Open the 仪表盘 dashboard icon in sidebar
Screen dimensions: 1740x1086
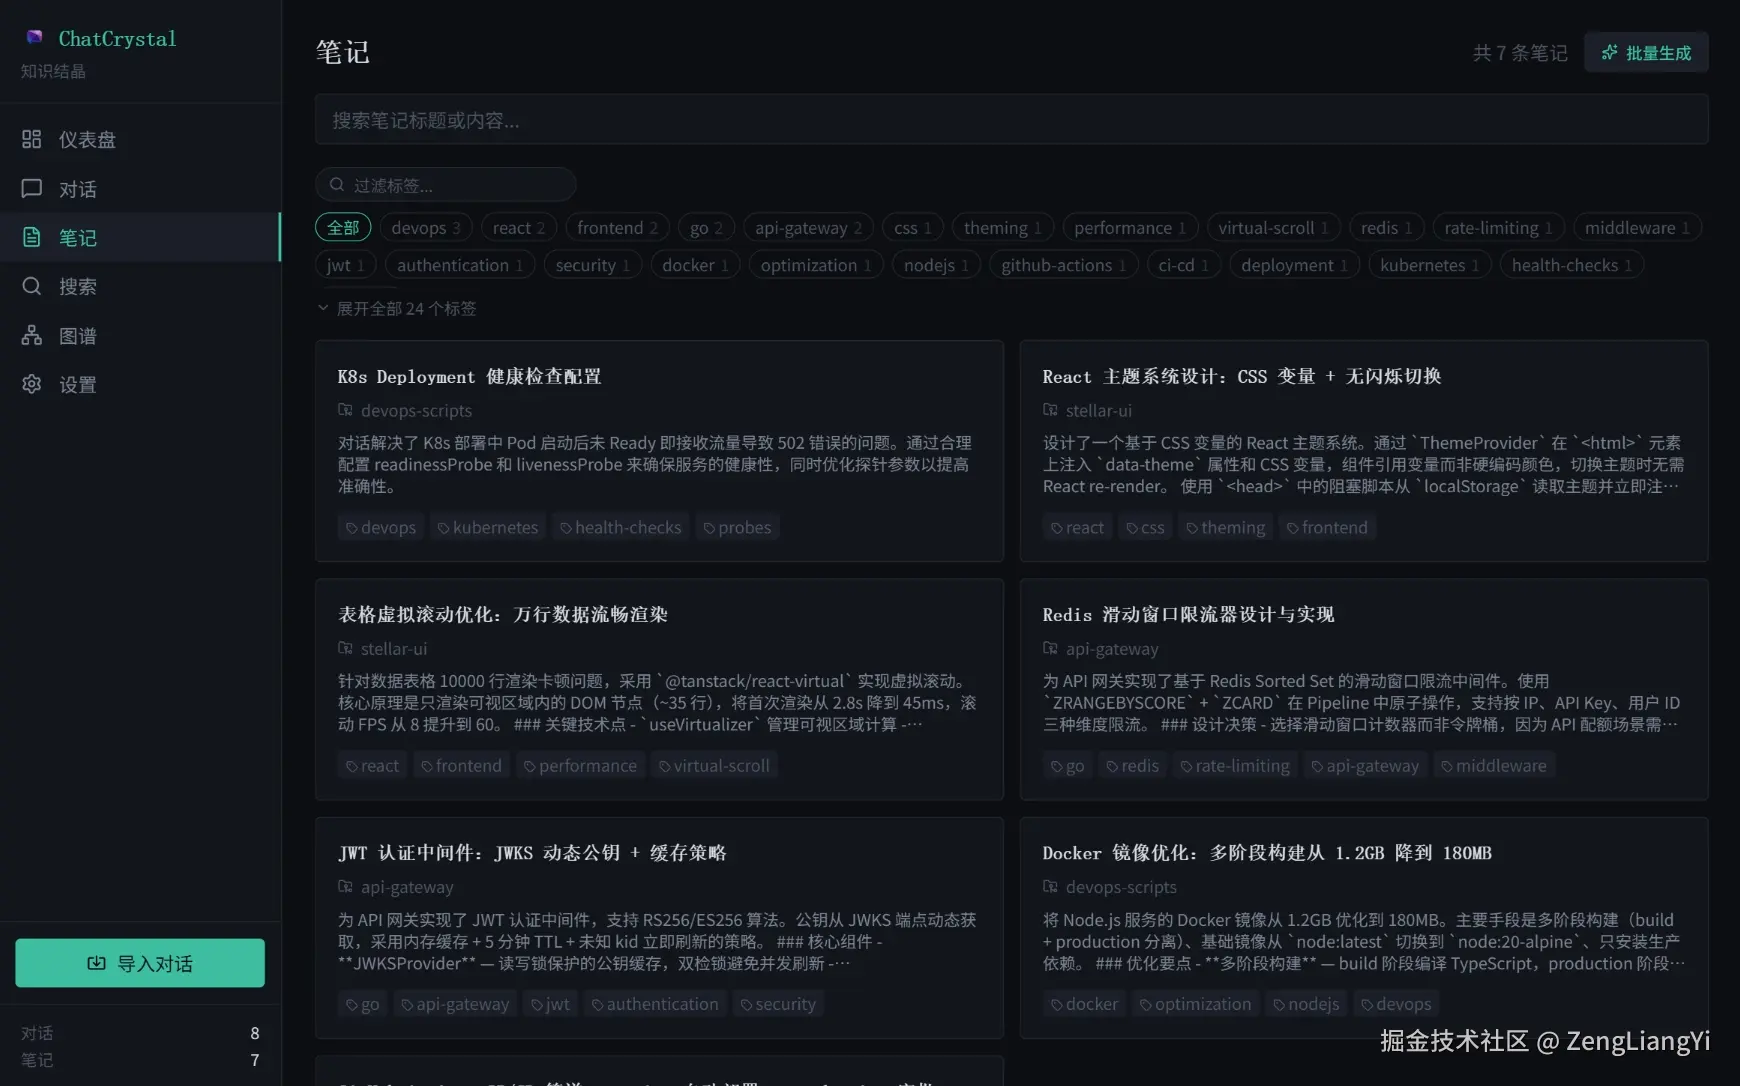tap(31, 139)
